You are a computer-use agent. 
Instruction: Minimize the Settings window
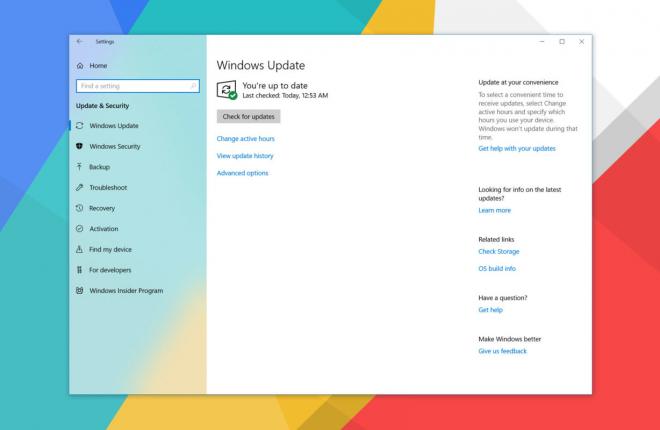542,41
